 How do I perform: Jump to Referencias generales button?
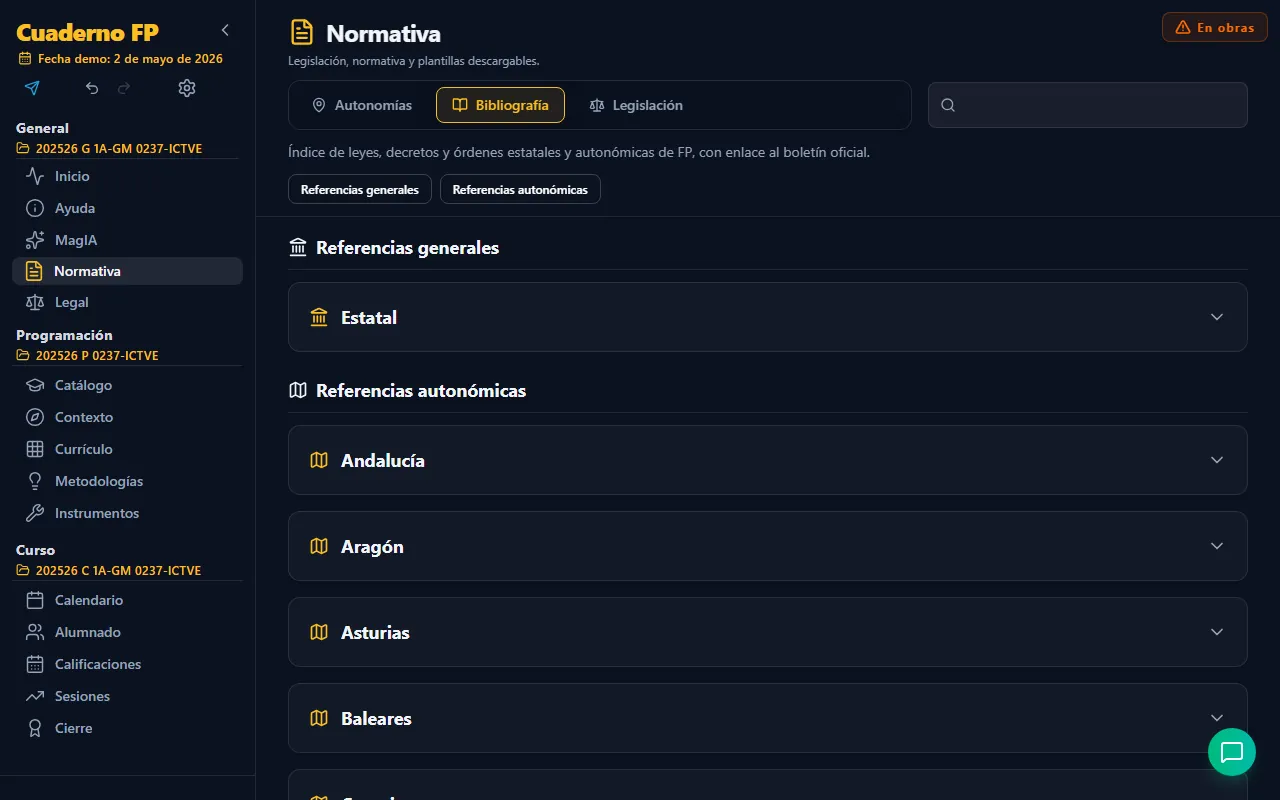pyautogui.click(x=360, y=189)
